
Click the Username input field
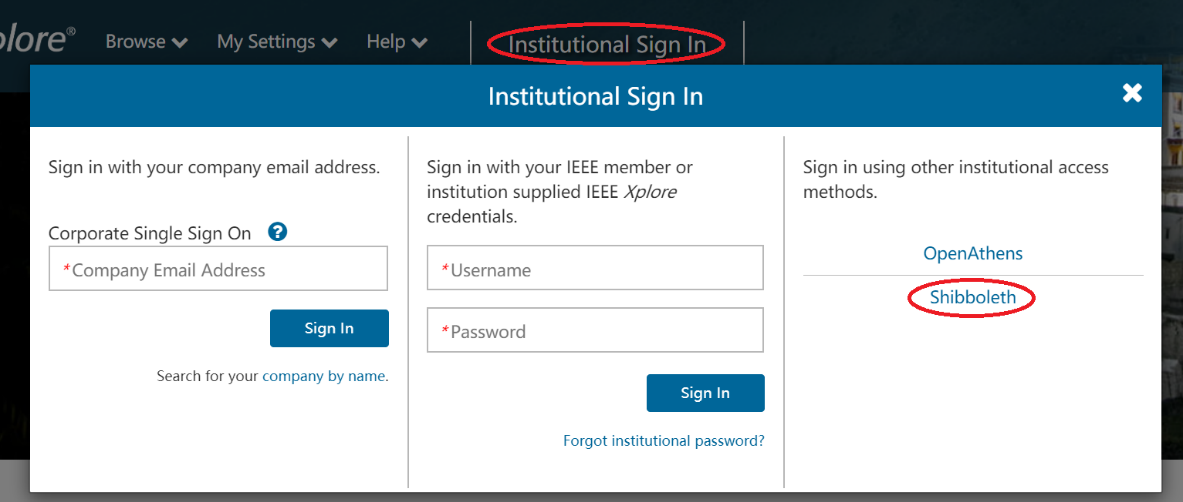(x=595, y=270)
